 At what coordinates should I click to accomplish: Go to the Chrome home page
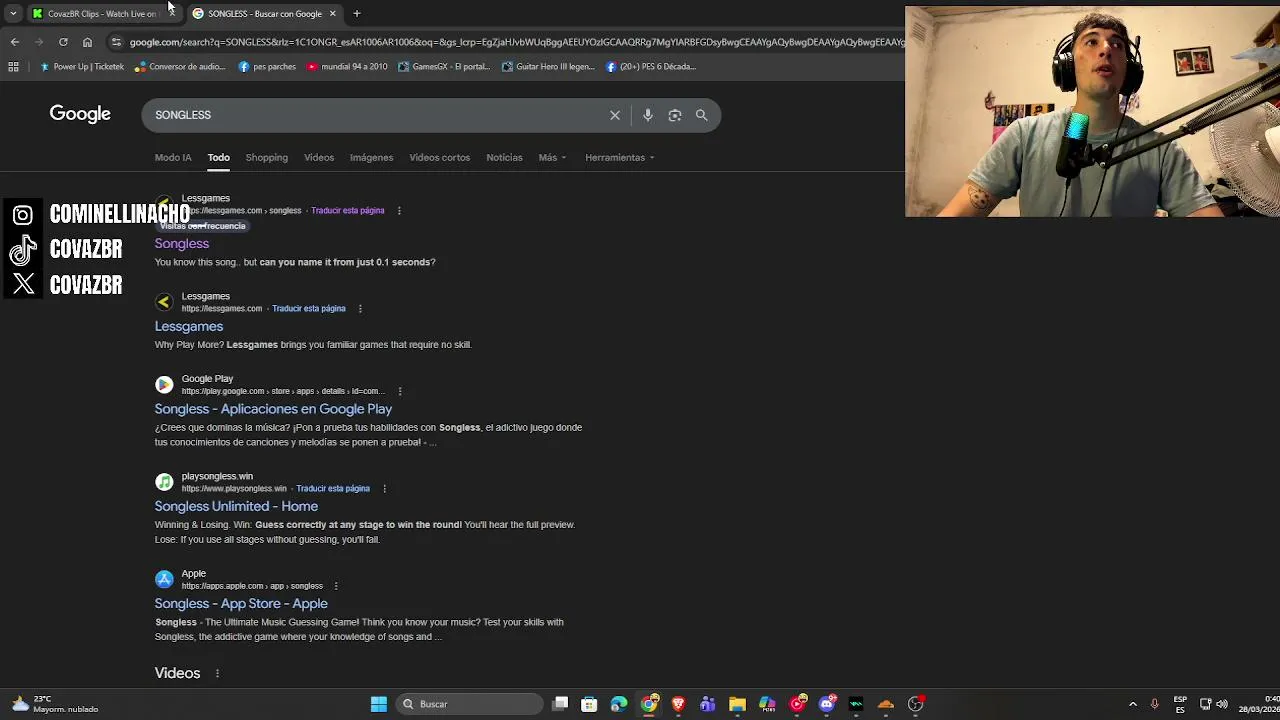[x=87, y=42]
